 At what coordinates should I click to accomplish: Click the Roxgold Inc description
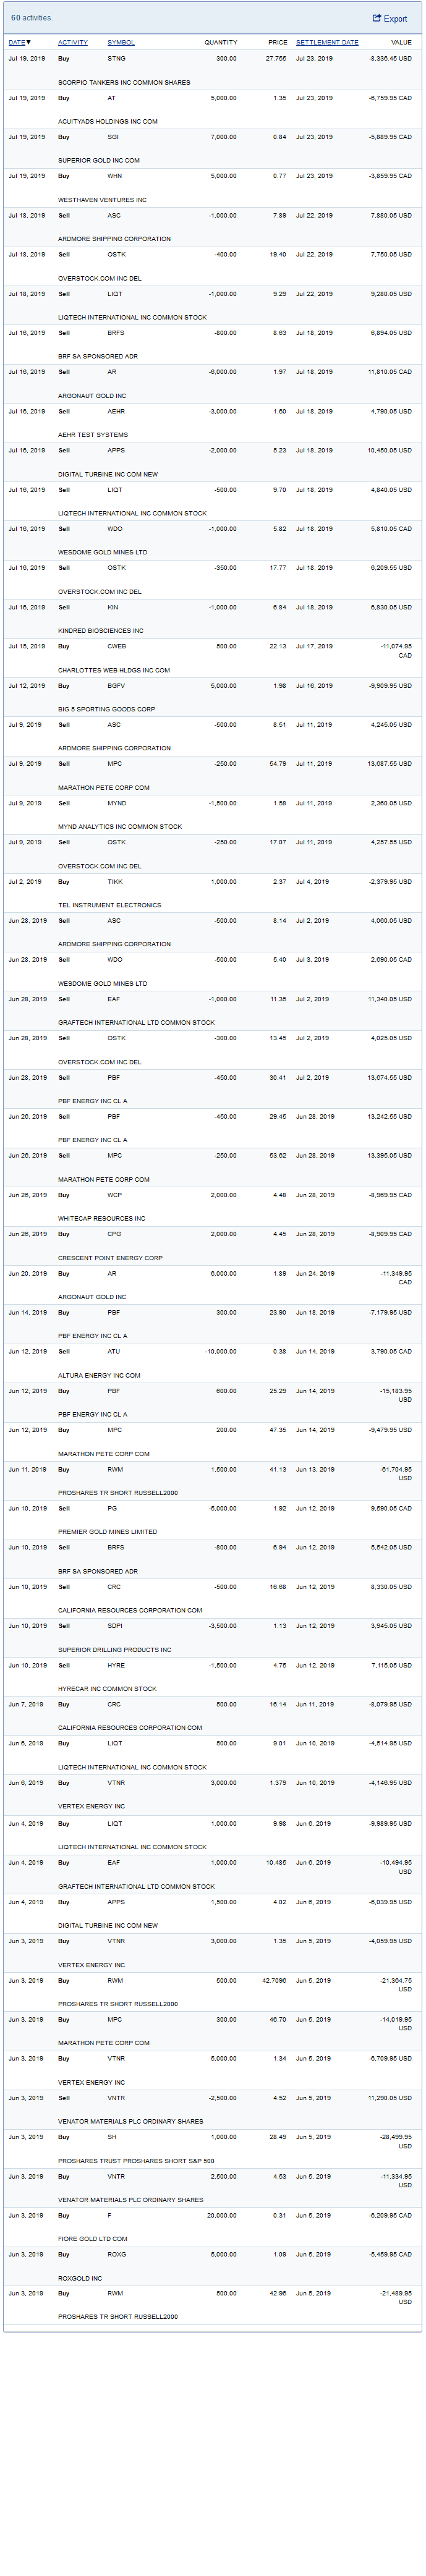pyautogui.click(x=80, y=2278)
